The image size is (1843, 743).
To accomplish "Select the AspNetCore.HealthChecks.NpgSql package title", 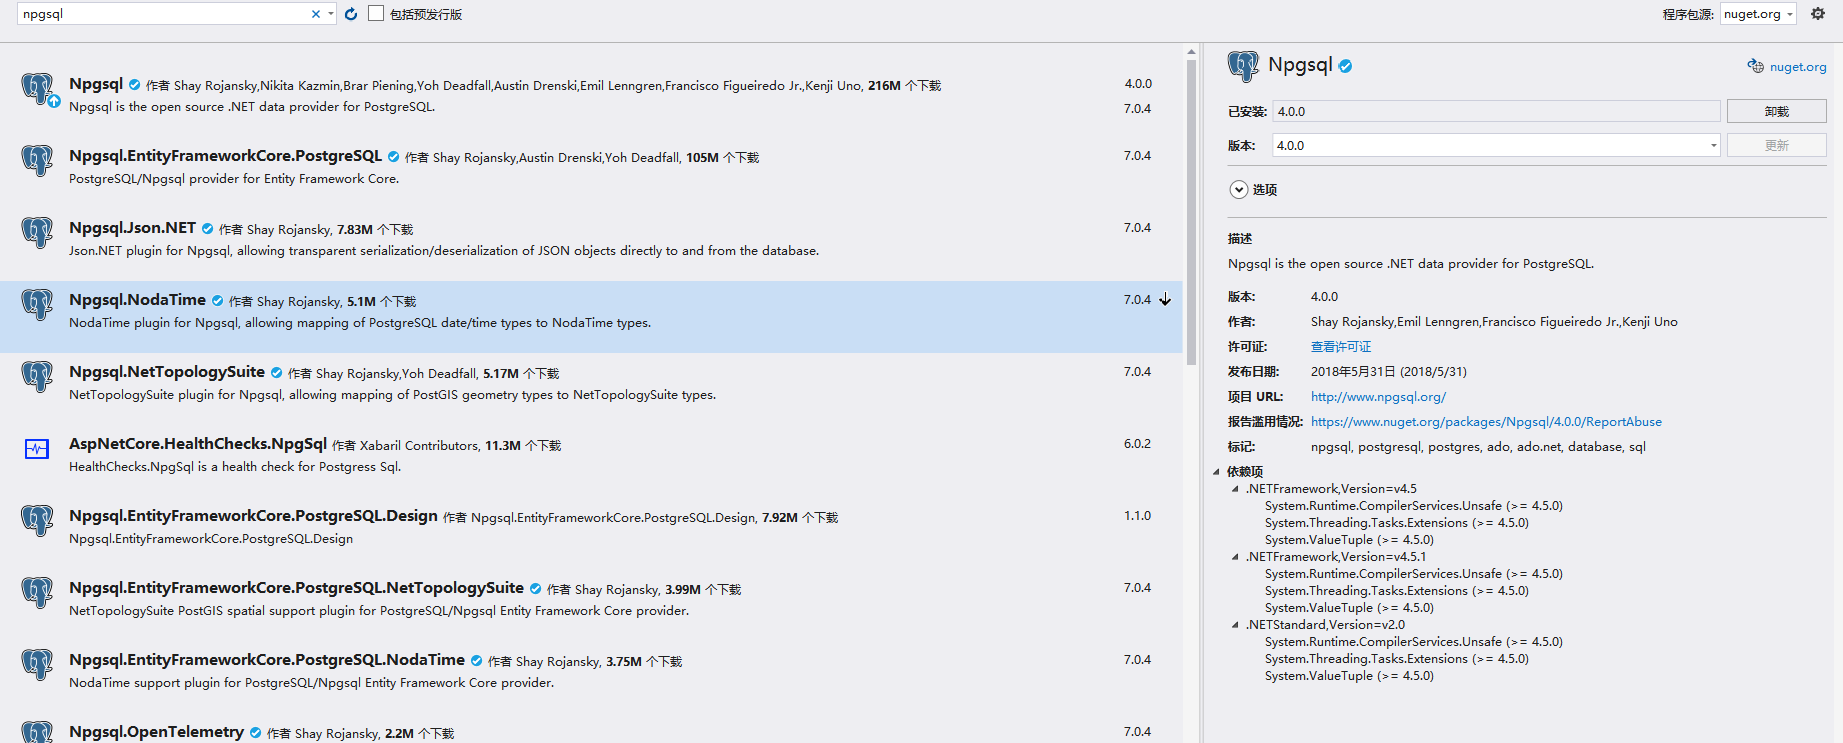I will point(198,444).
